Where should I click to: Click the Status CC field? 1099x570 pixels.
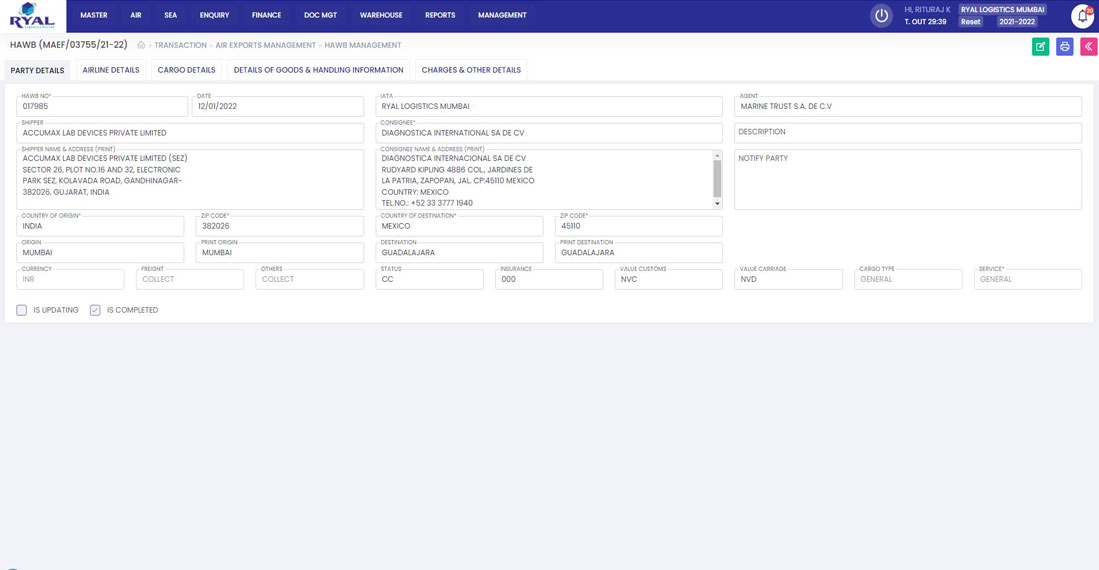tap(430, 279)
